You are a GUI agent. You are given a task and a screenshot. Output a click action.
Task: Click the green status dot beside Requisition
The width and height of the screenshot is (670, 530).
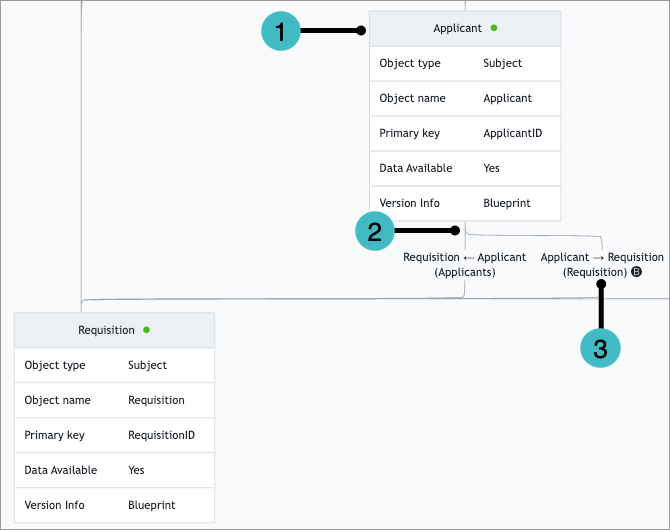(147, 330)
